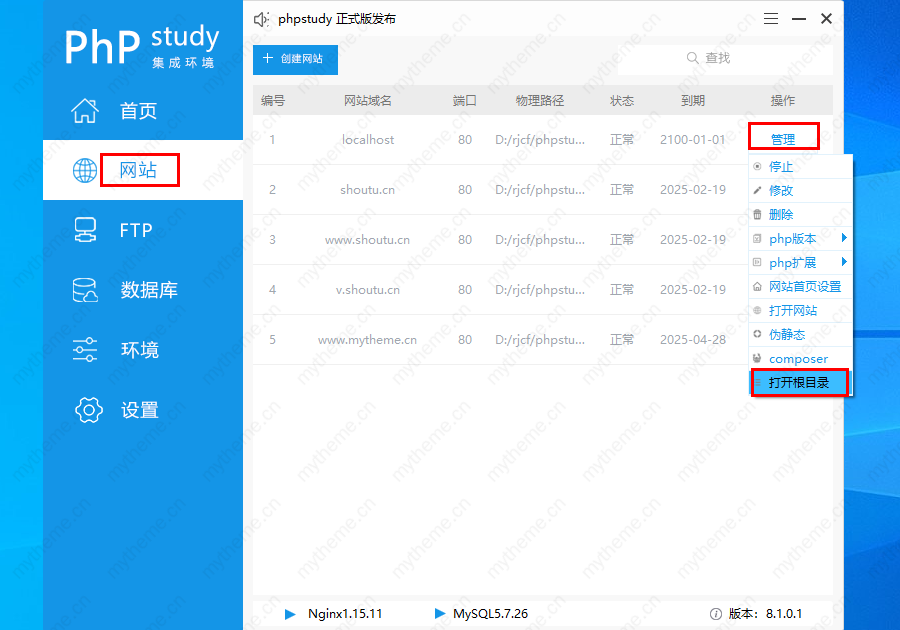
Task: Toggle the MySQL5.7.26 play triangle
Action: tap(440, 614)
